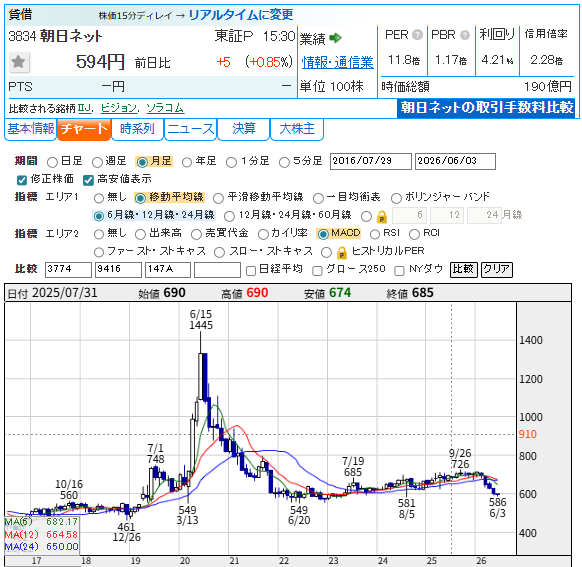Select the 一目均衡表 indicator
This screenshot has width=582, height=567.
tap(318, 198)
